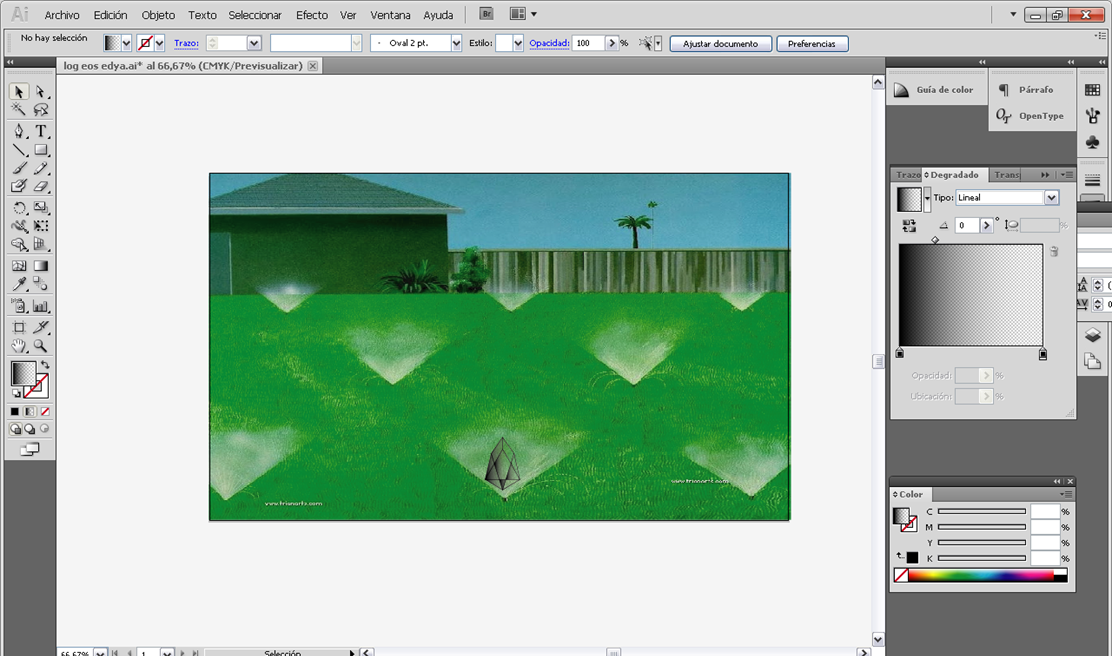Switch toolbox paint mode to Gradient

pos(30,411)
